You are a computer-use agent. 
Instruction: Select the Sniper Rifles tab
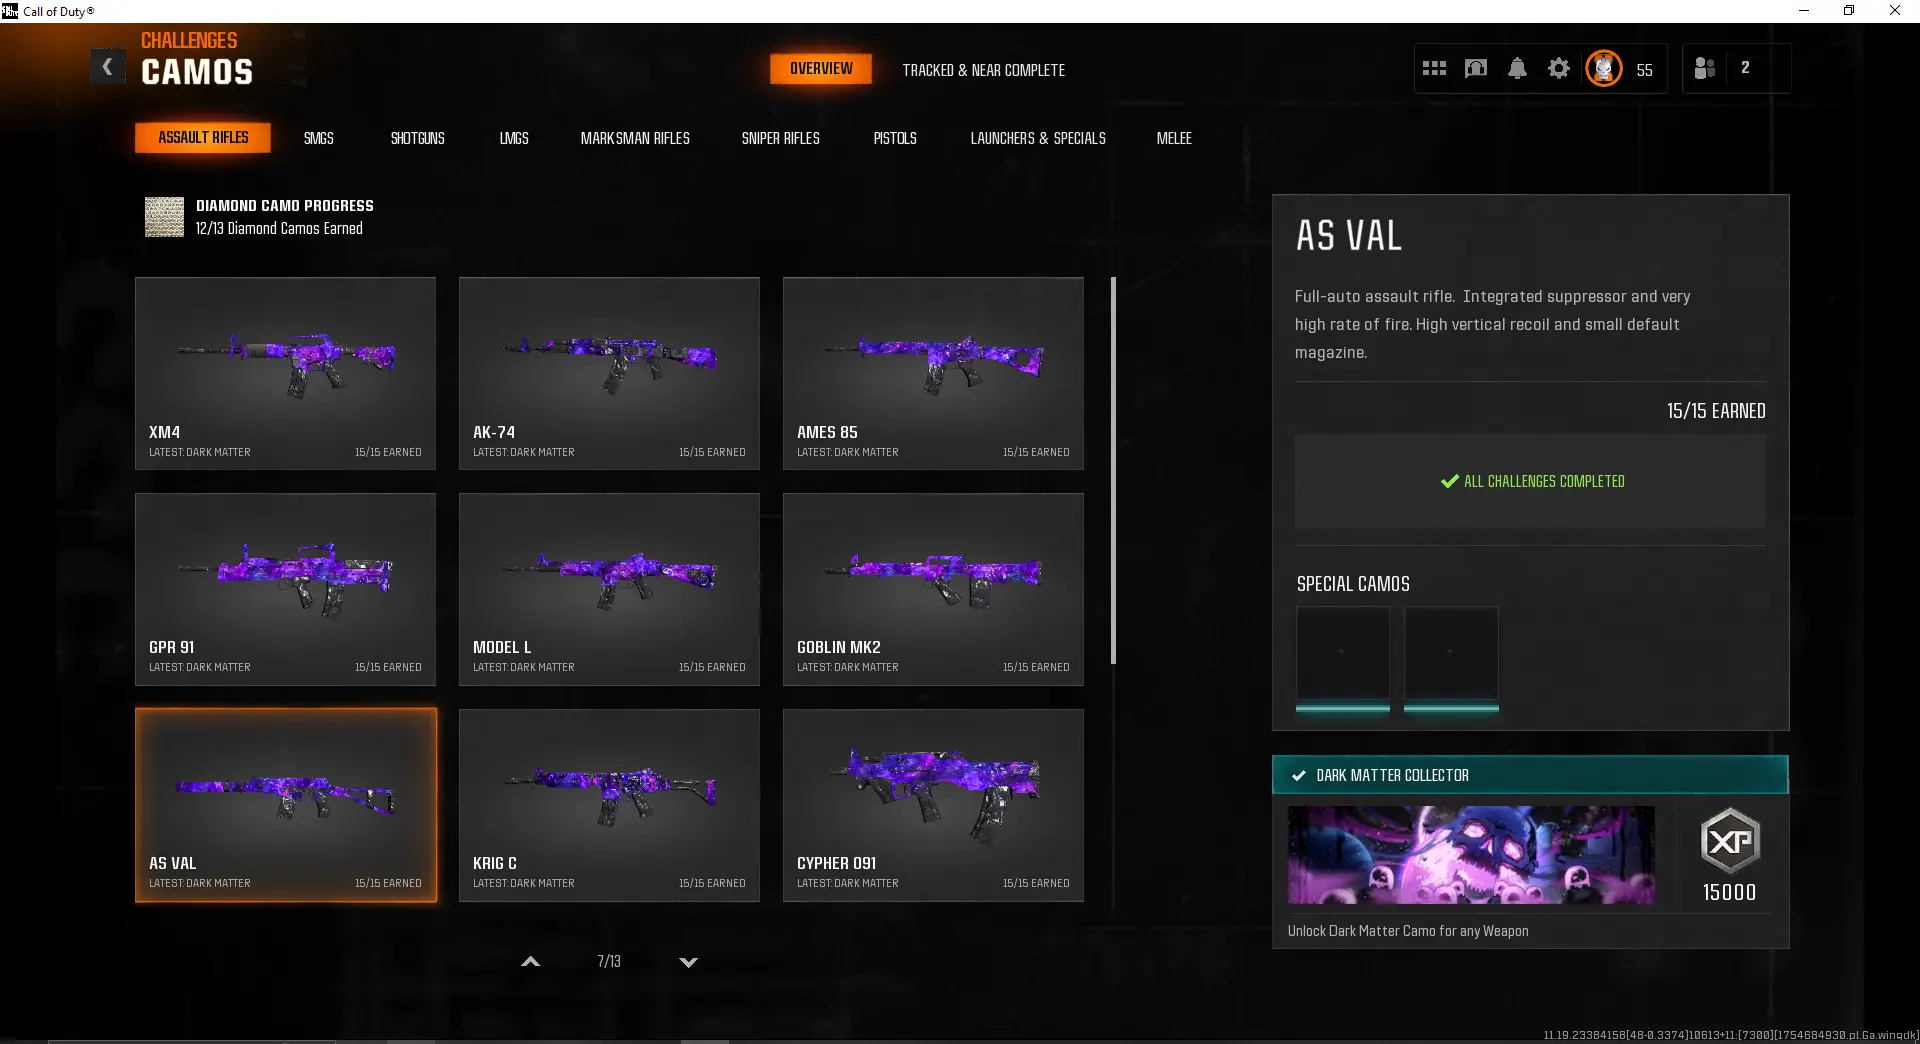[780, 138]
